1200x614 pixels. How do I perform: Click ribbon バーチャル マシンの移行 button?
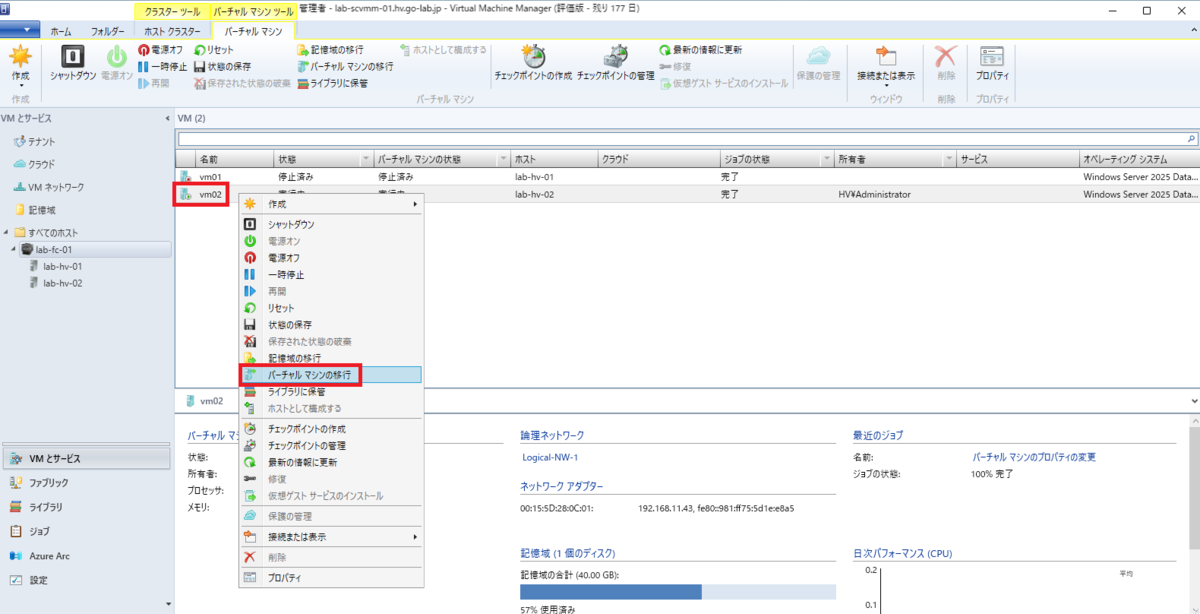click(345, 66)
